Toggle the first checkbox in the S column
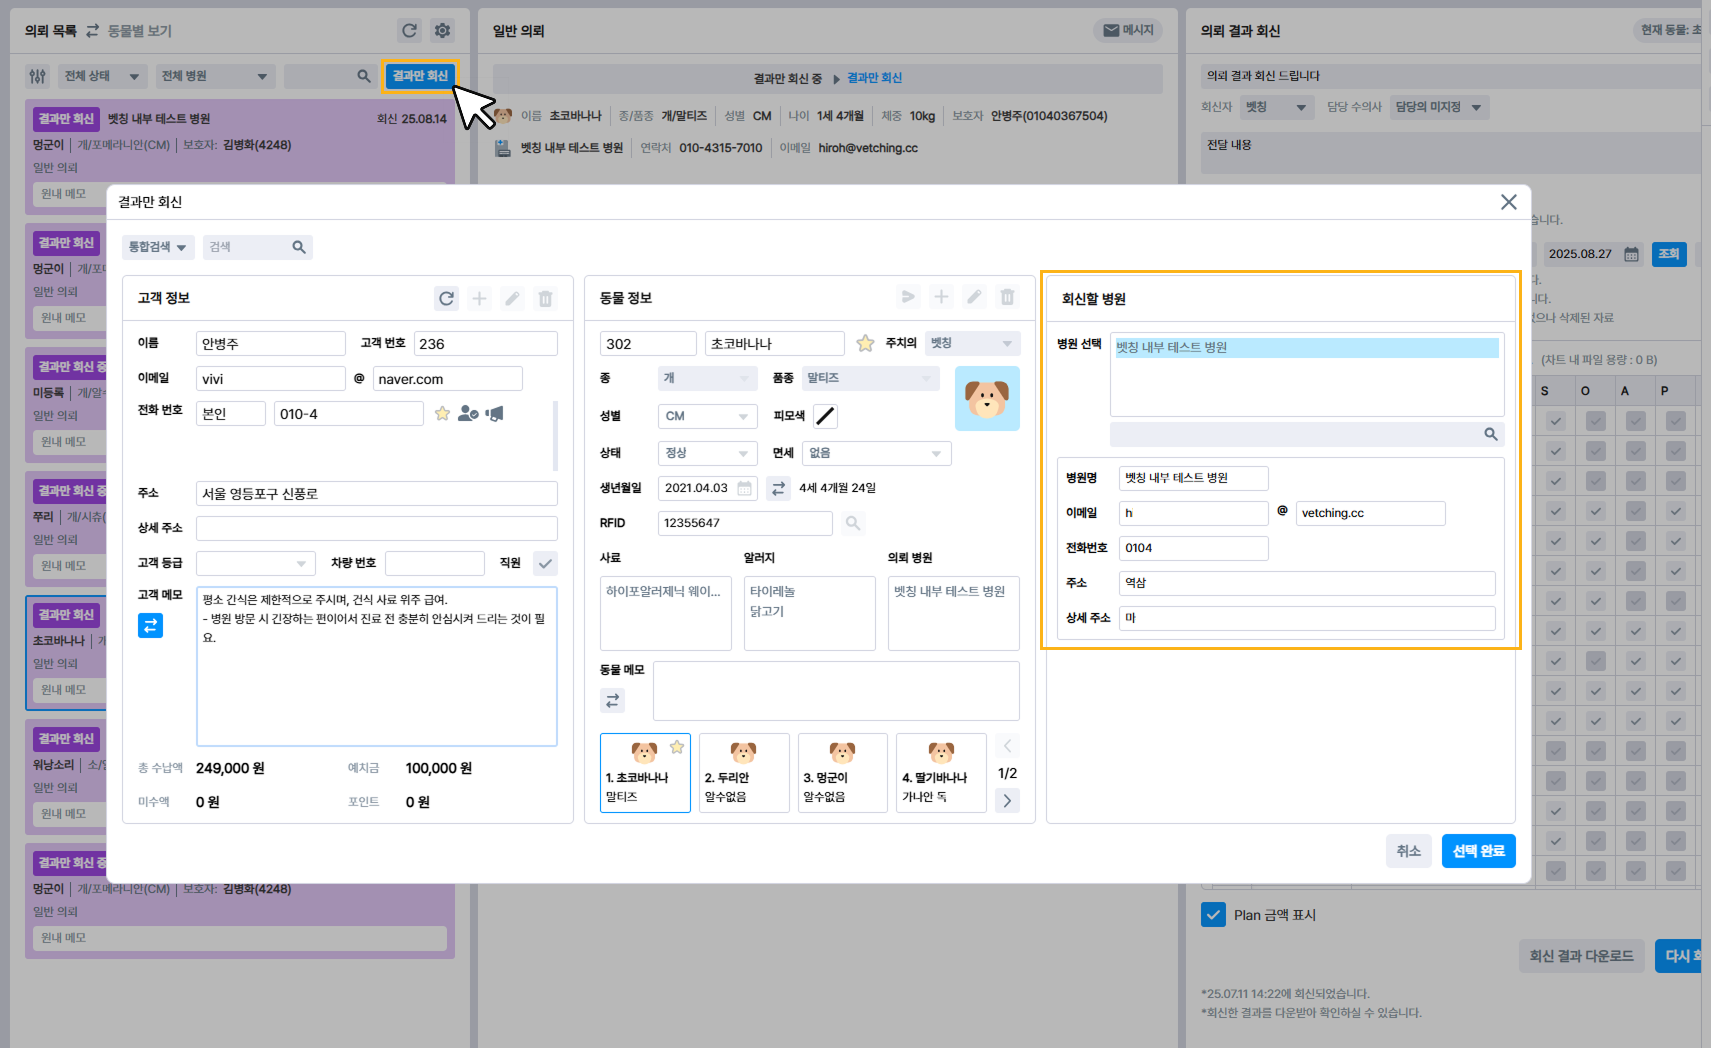The width and height of the screenshot is (1711, 1048). 1556,421
